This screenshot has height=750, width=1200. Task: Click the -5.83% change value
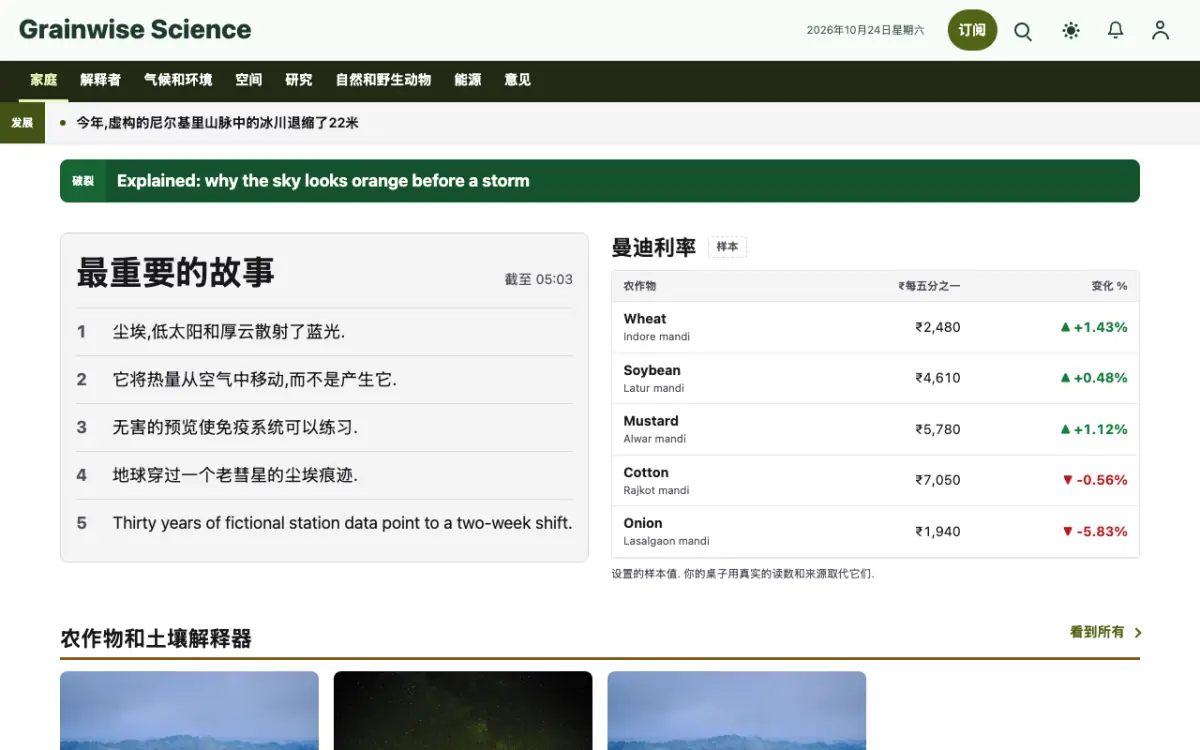click(1095, 531)
